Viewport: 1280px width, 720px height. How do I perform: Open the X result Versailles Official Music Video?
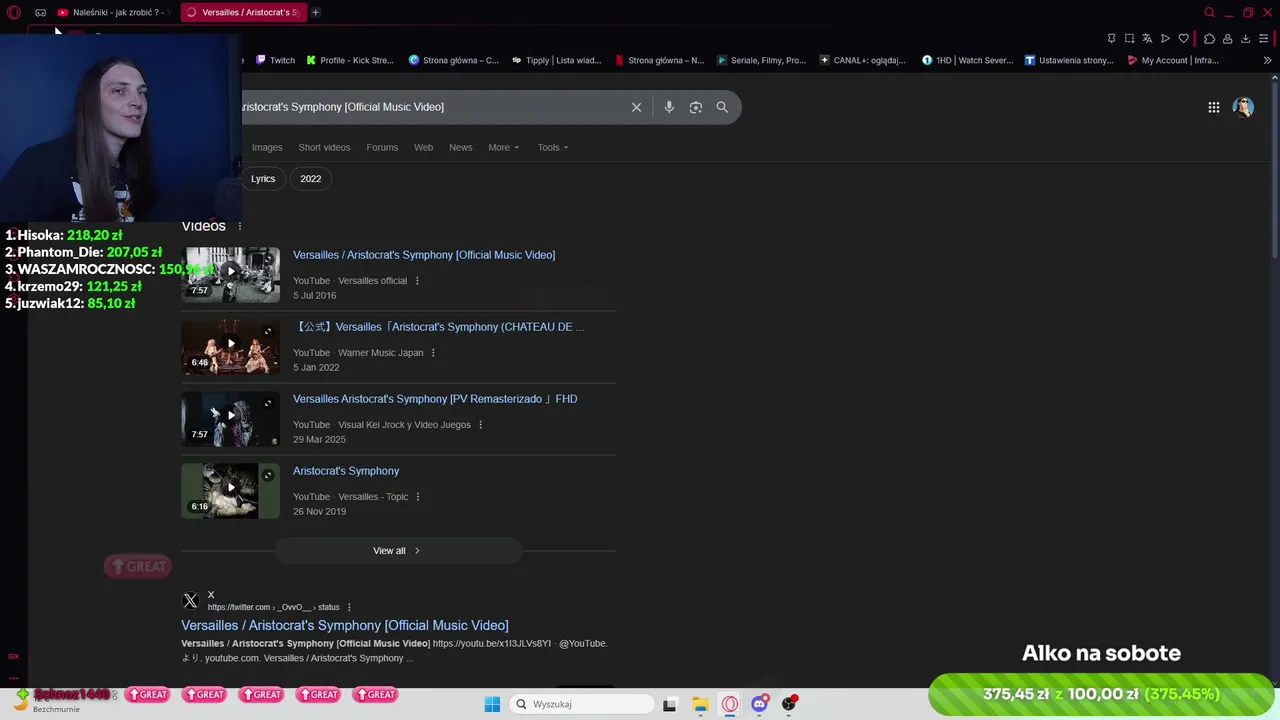click(x=345, y=626)
